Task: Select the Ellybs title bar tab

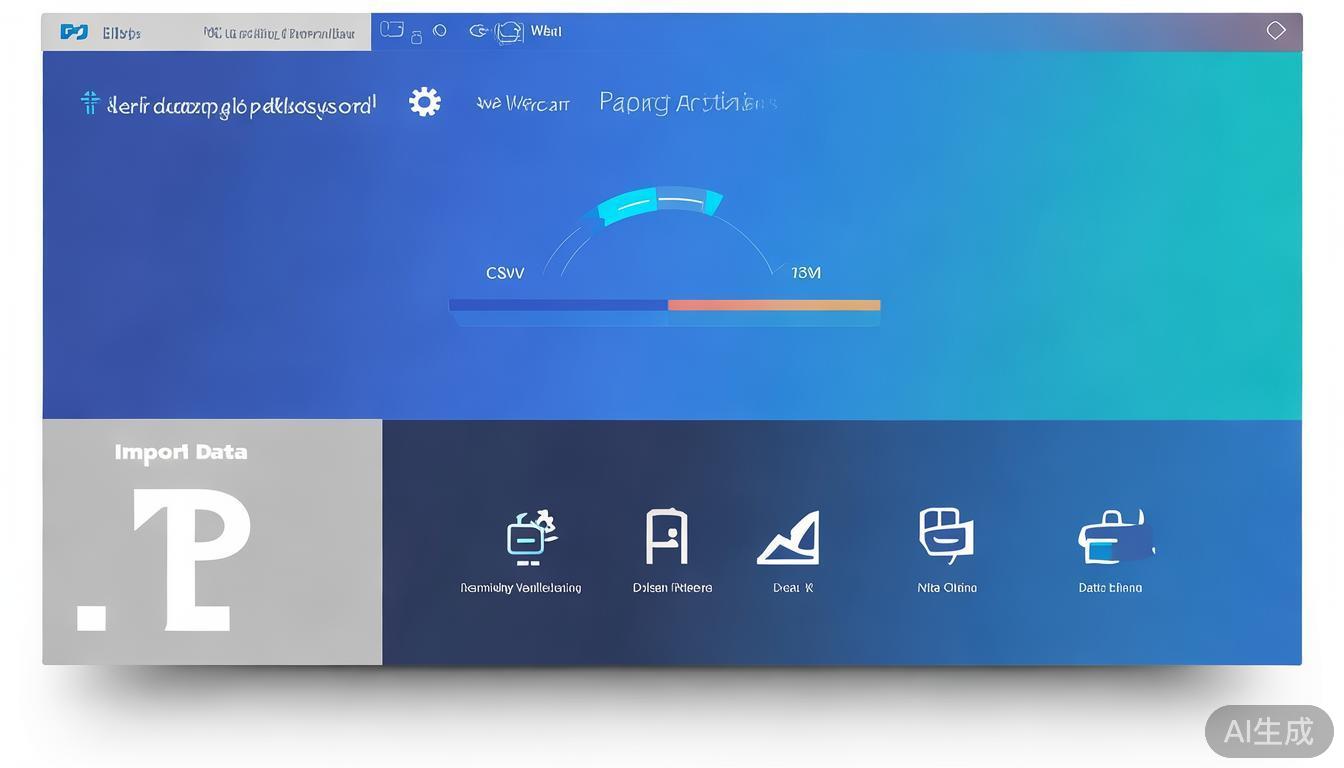Action: (121, 33)
